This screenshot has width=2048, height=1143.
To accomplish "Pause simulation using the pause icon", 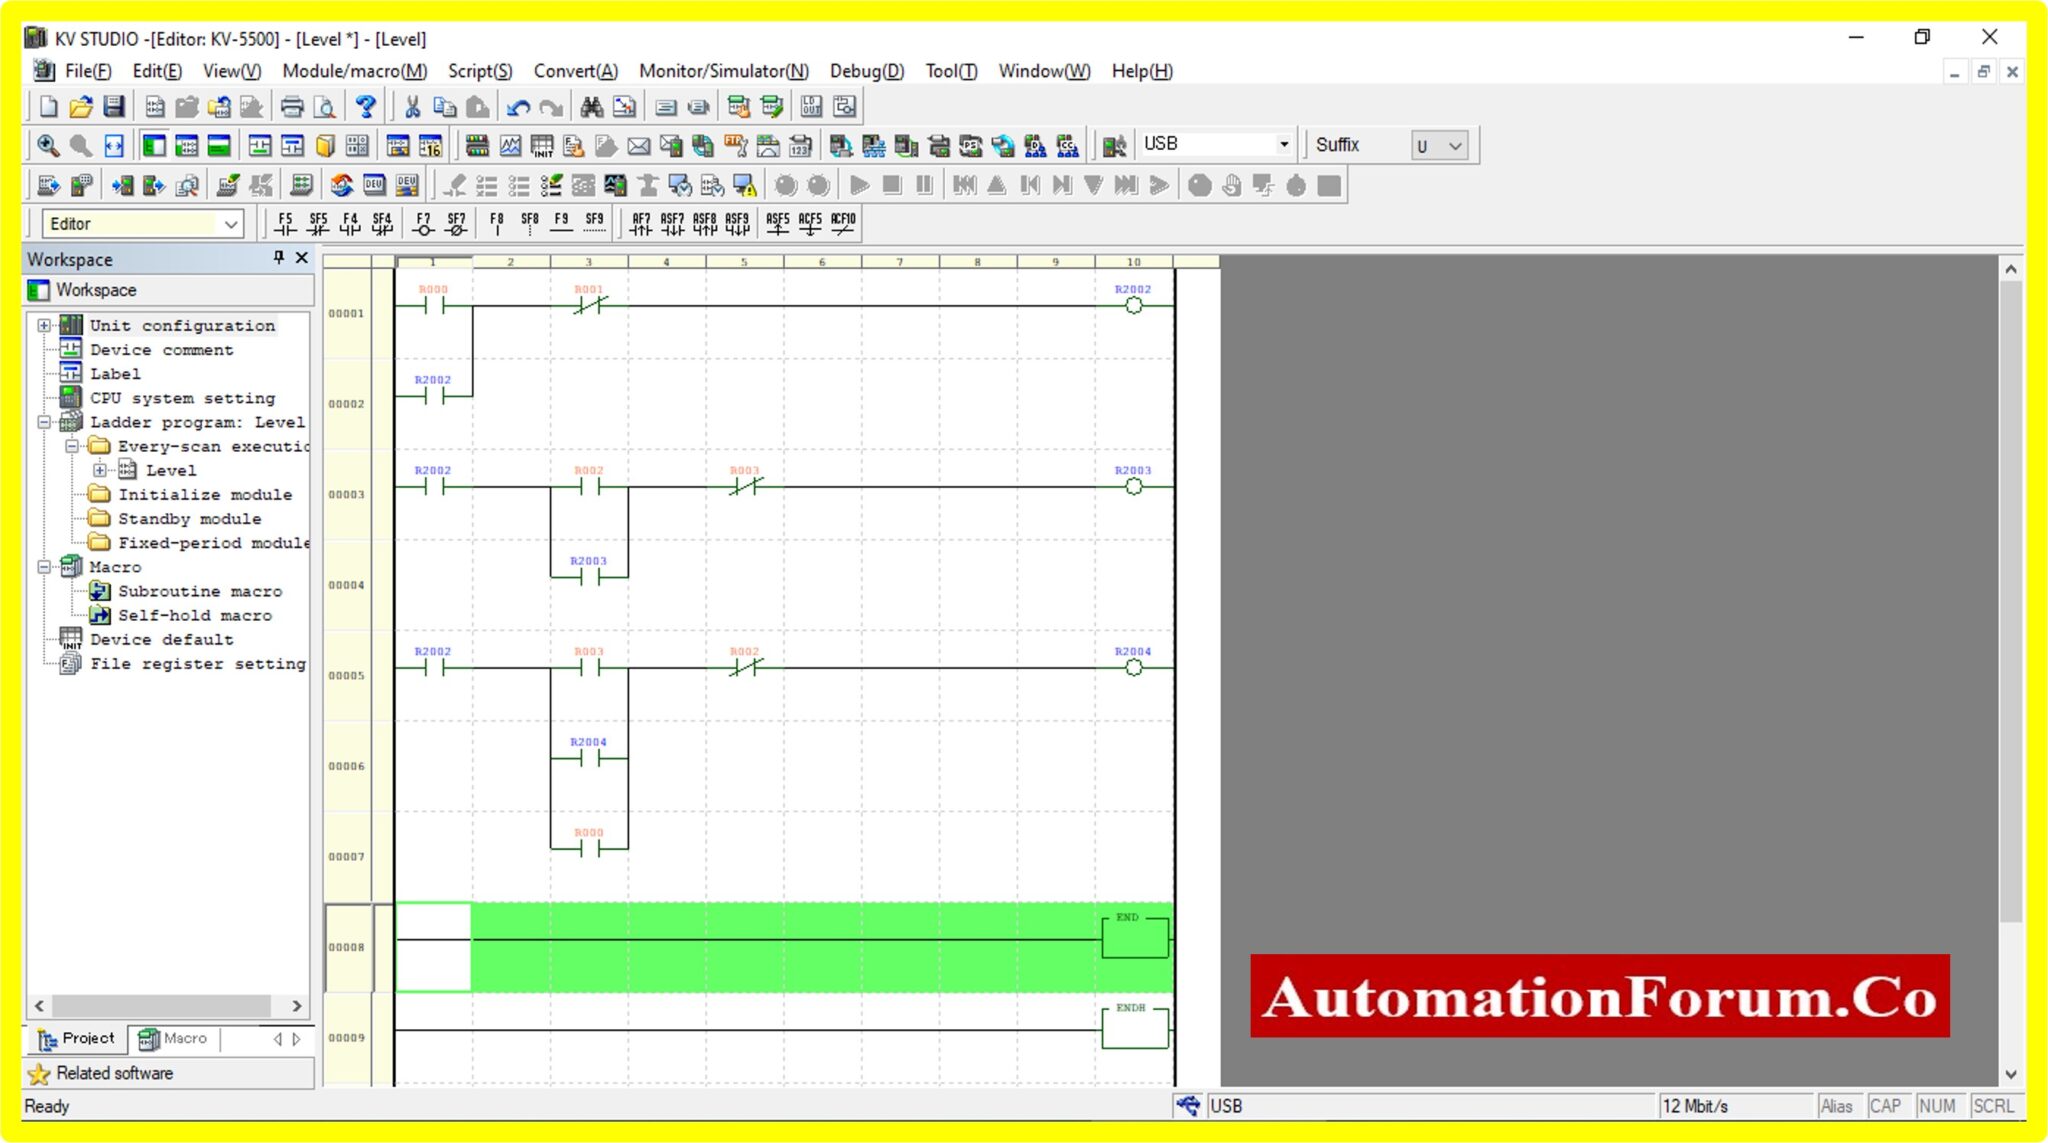I will click(x=923, y=184).
